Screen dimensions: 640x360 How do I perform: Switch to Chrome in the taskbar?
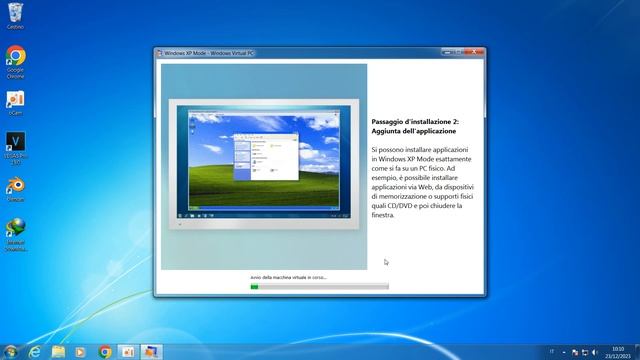click(105, 352)
